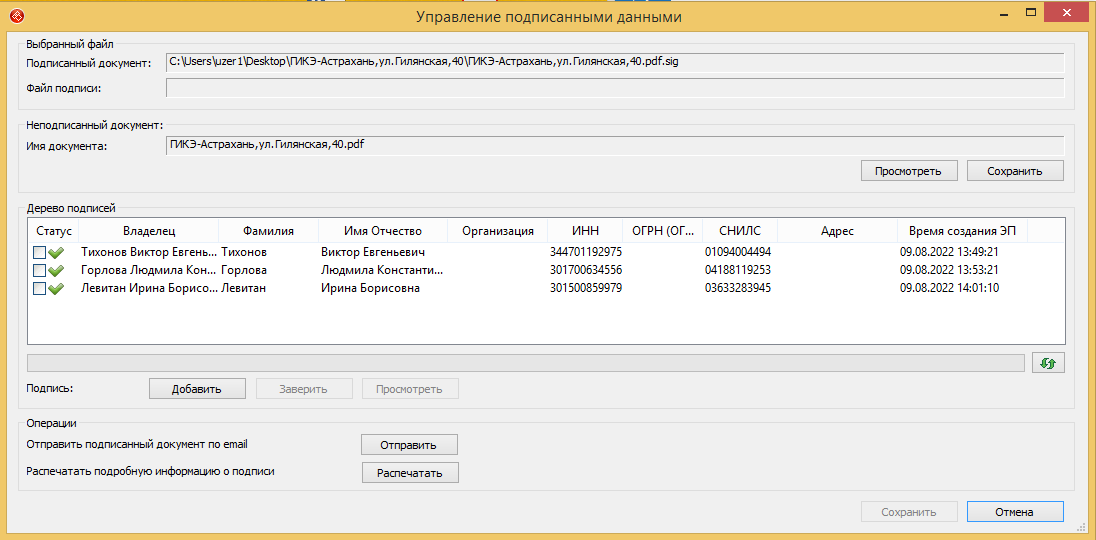This screenshot has width=1096, height=540.
Task: Sort by Время создания ЭП column
Action: [962, 231]
